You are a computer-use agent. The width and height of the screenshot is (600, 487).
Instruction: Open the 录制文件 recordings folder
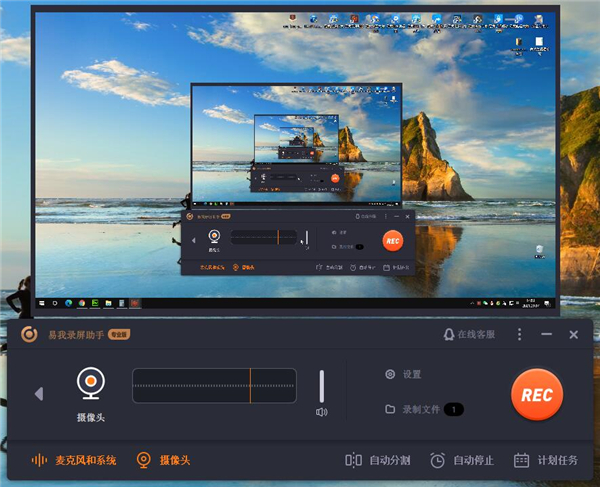415,409
